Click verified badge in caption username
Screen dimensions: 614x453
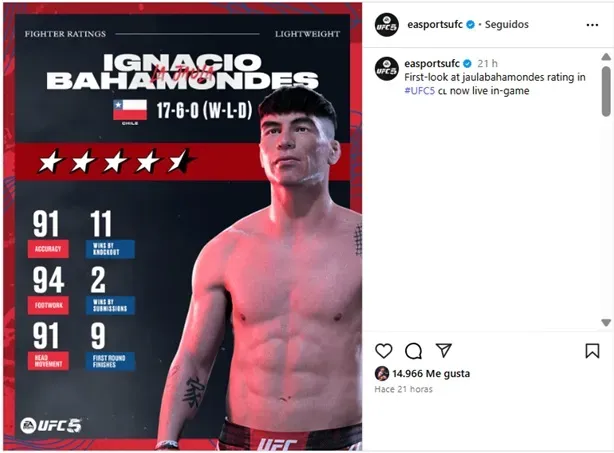point(467,63)
